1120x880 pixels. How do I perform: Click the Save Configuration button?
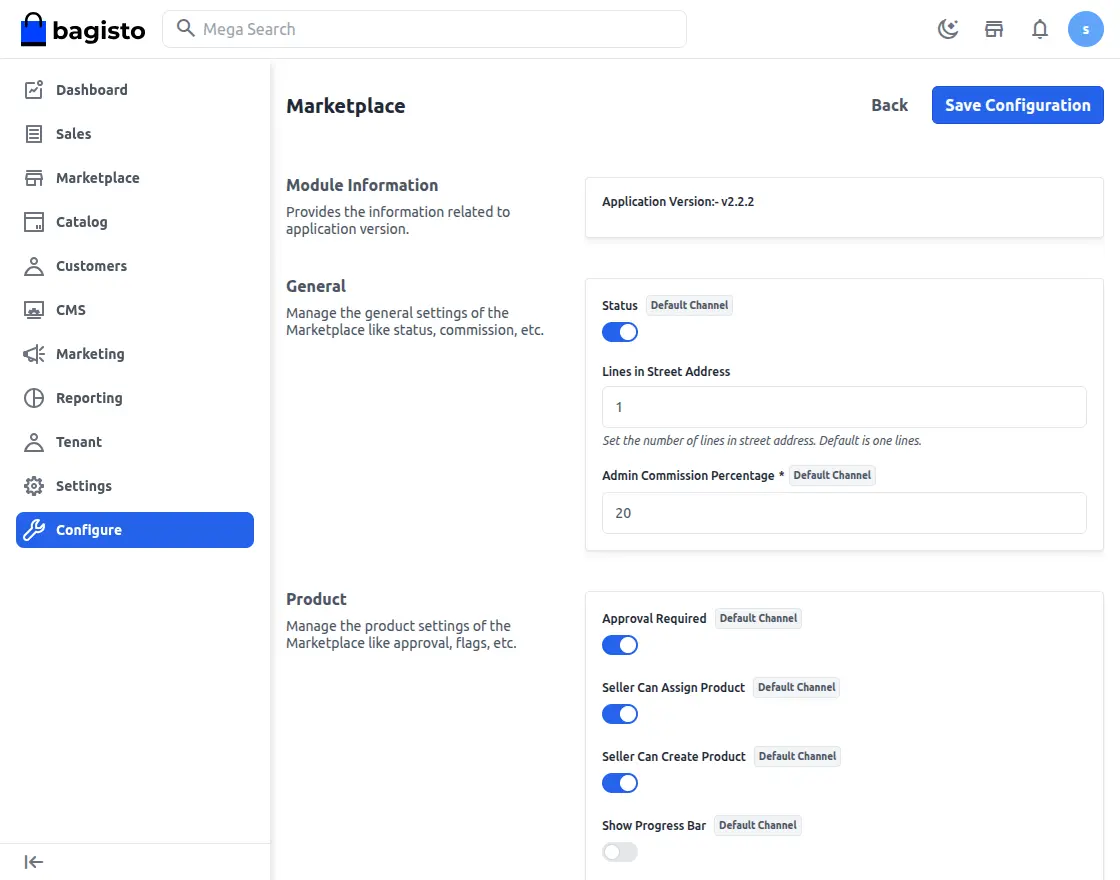(1017, 104)
